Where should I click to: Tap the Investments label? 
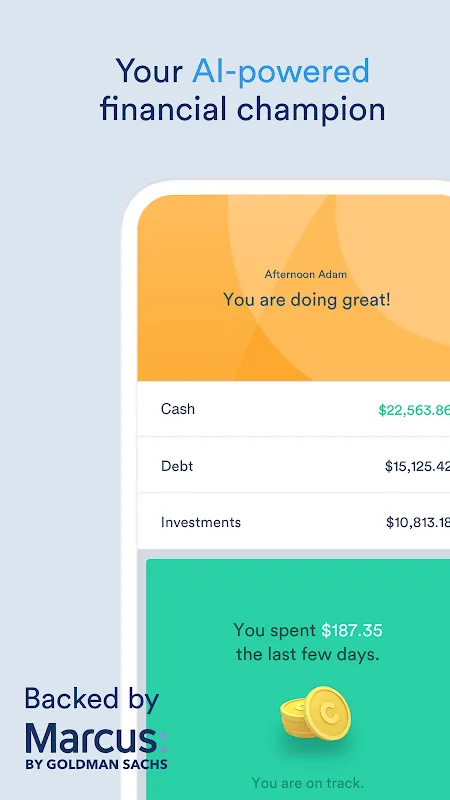coord(201,522)
